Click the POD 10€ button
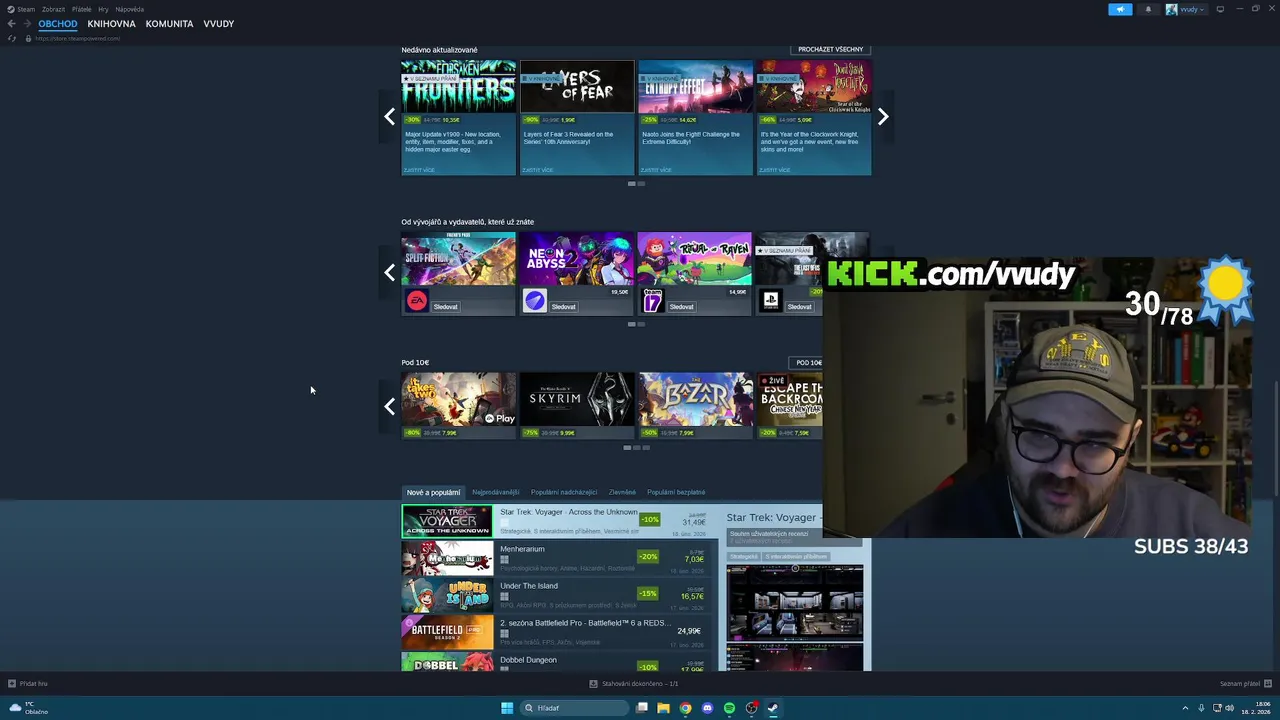The height and width of the screenshot is (720, 1280). [808, 363]
